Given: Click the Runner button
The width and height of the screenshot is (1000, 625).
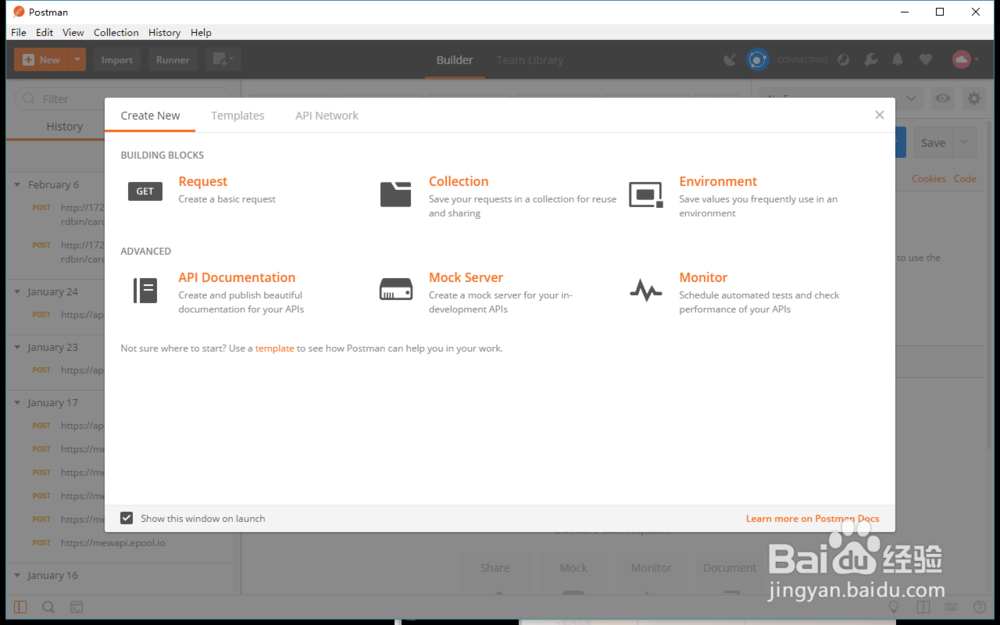Looking at the screenshot, I should pos(172,60).
